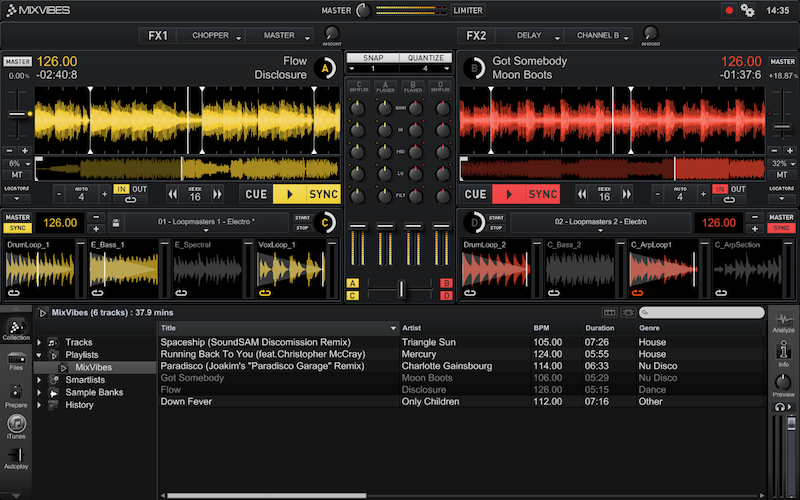Click the crossfader slider in the mixer
The image size is (800, 500).
(401, 288)
